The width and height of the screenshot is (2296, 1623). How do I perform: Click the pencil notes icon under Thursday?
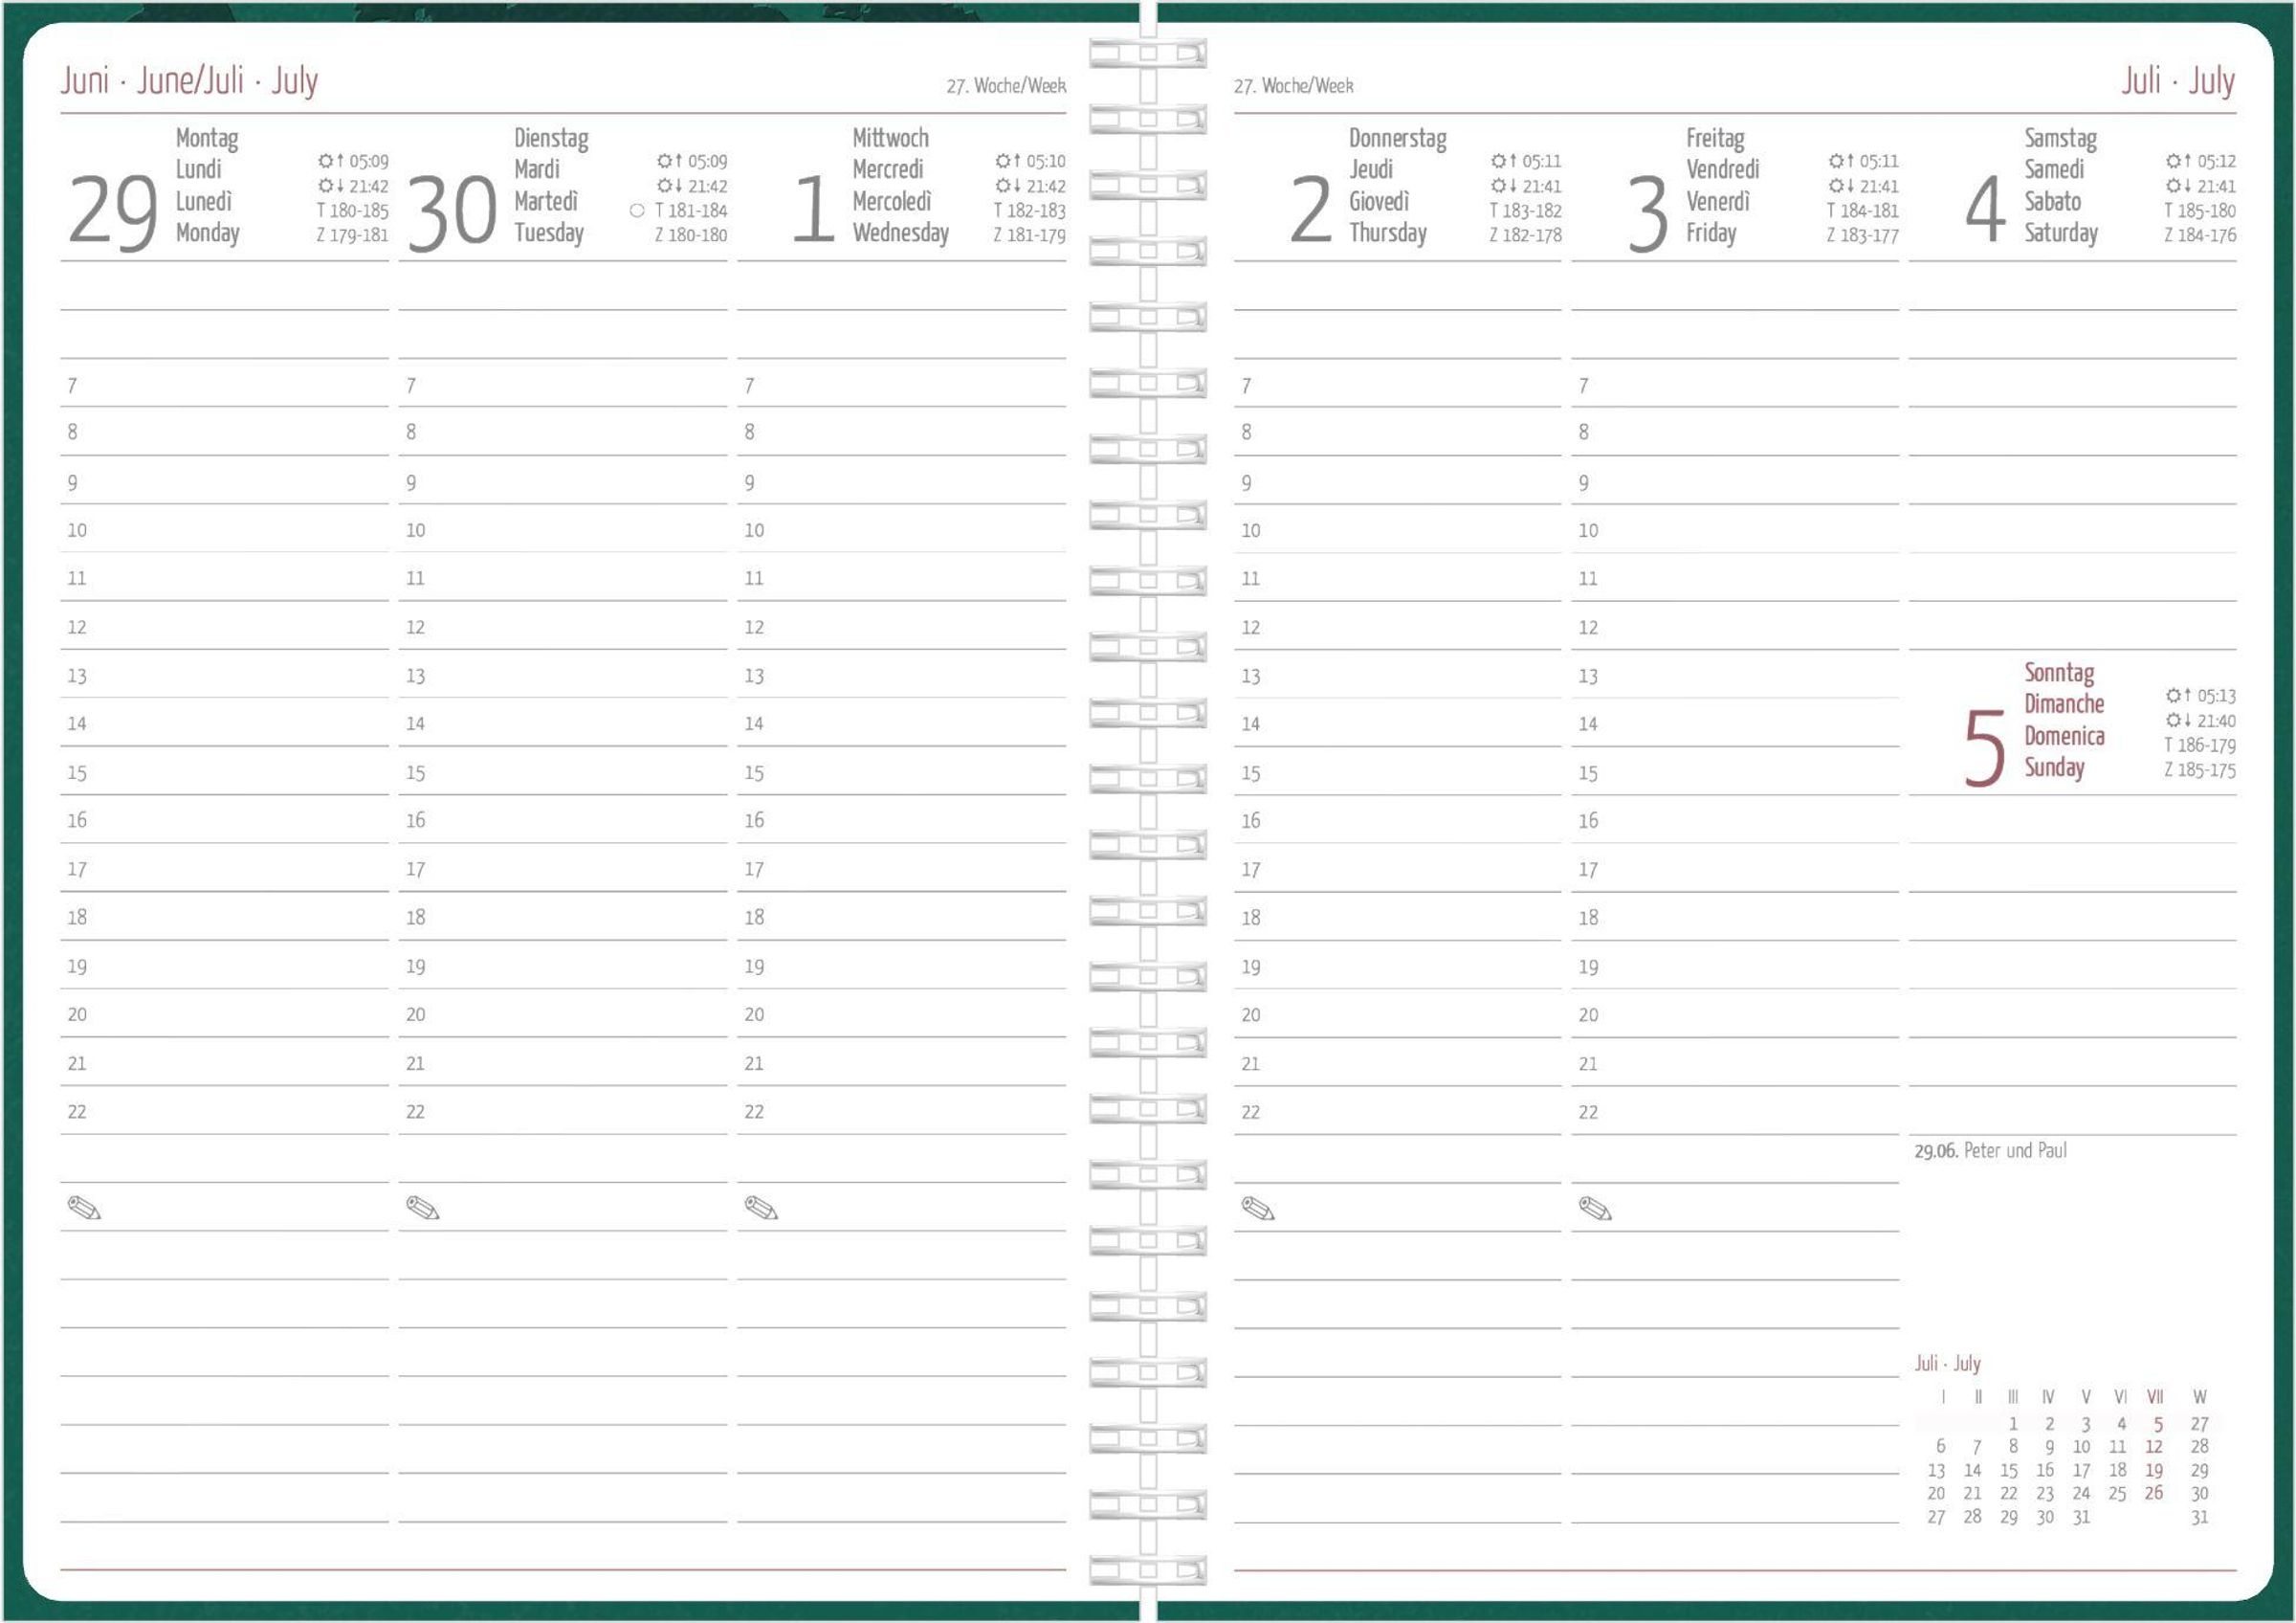pos(1257,1208)
